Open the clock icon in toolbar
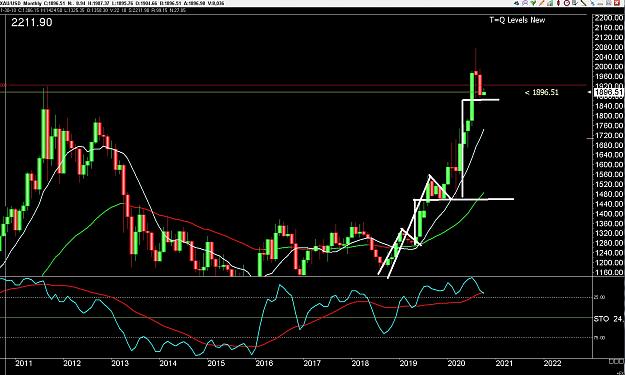This screenshot has height=375, width=625. click(x=566, y=3)
